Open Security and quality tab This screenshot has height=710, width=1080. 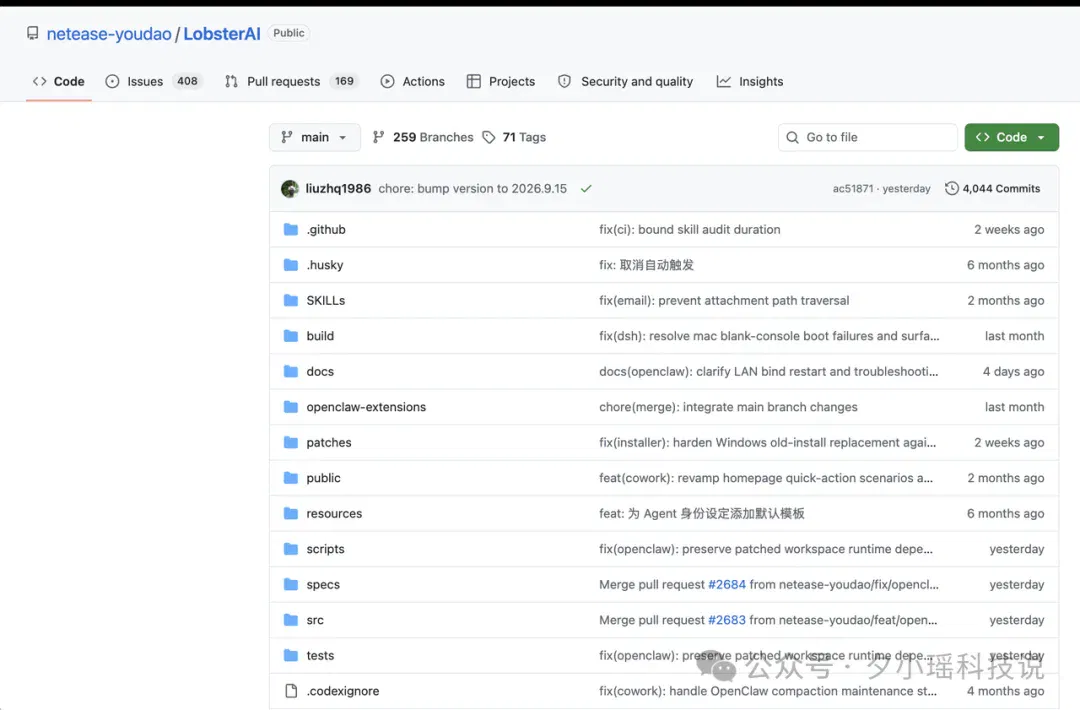[x=625, y=81]
